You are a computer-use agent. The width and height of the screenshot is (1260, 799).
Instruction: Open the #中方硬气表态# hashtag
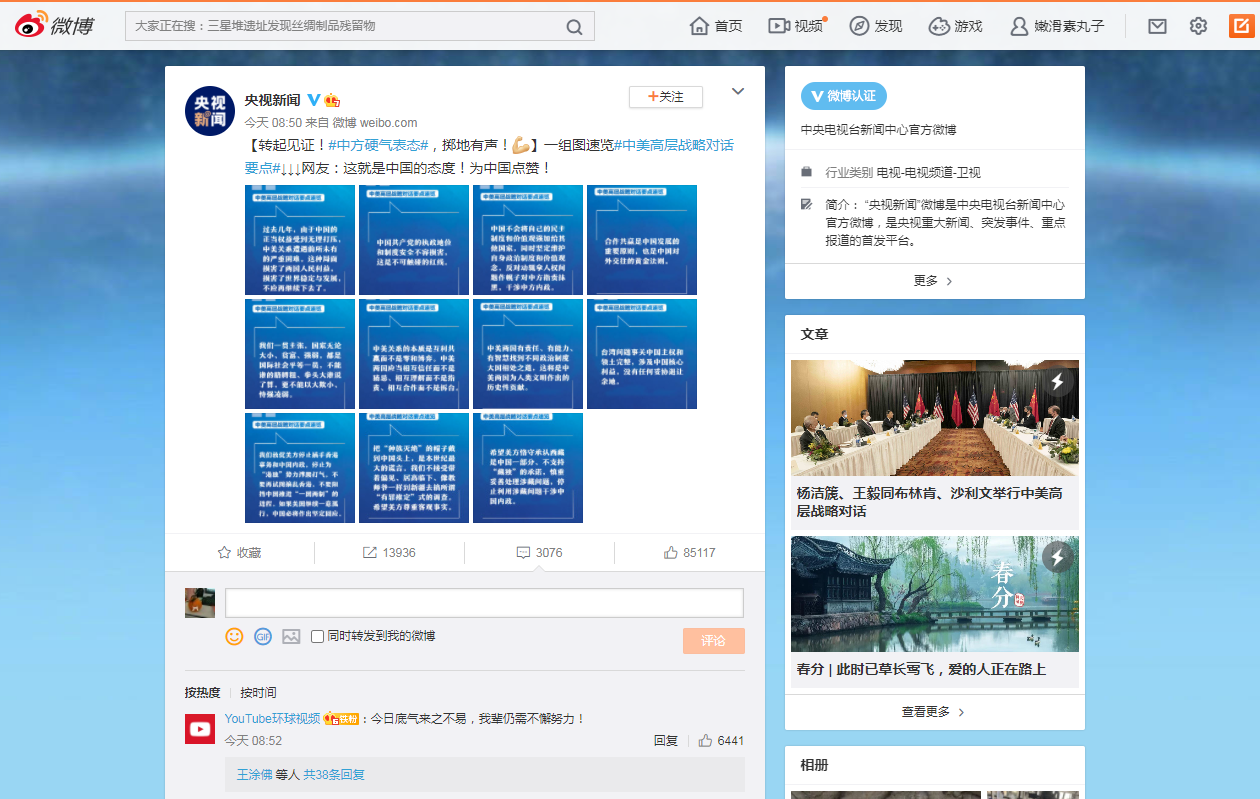pyautogui.click(x=378, y=145)
